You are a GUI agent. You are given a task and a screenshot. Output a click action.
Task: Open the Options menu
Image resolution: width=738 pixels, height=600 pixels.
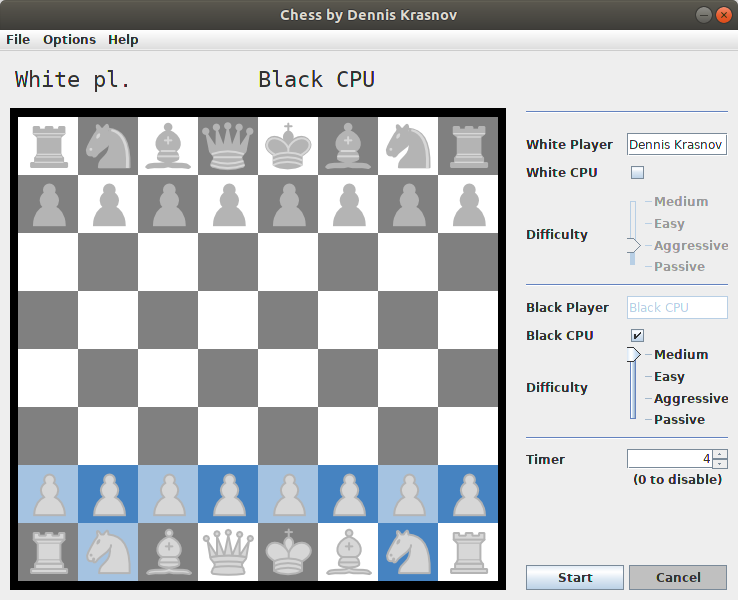click(69, 40)
